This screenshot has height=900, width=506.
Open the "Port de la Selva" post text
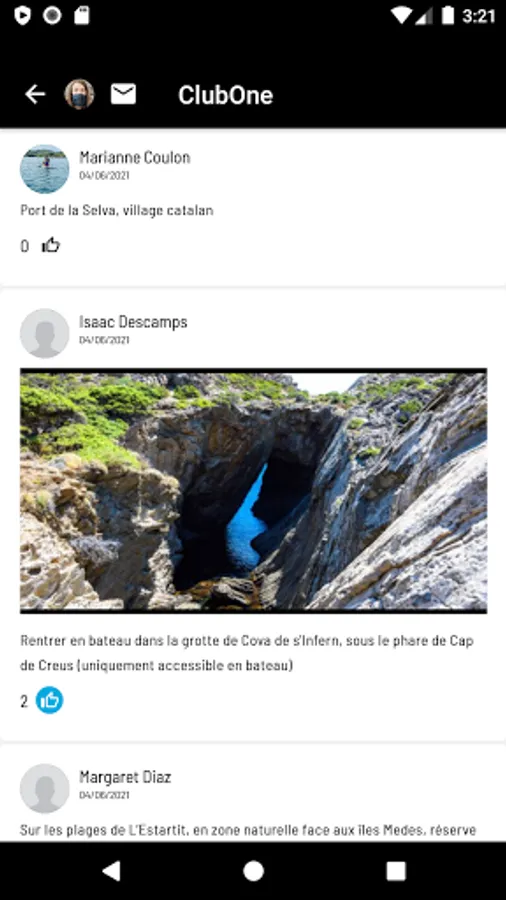pyautogui.click(x=117, y=210)
